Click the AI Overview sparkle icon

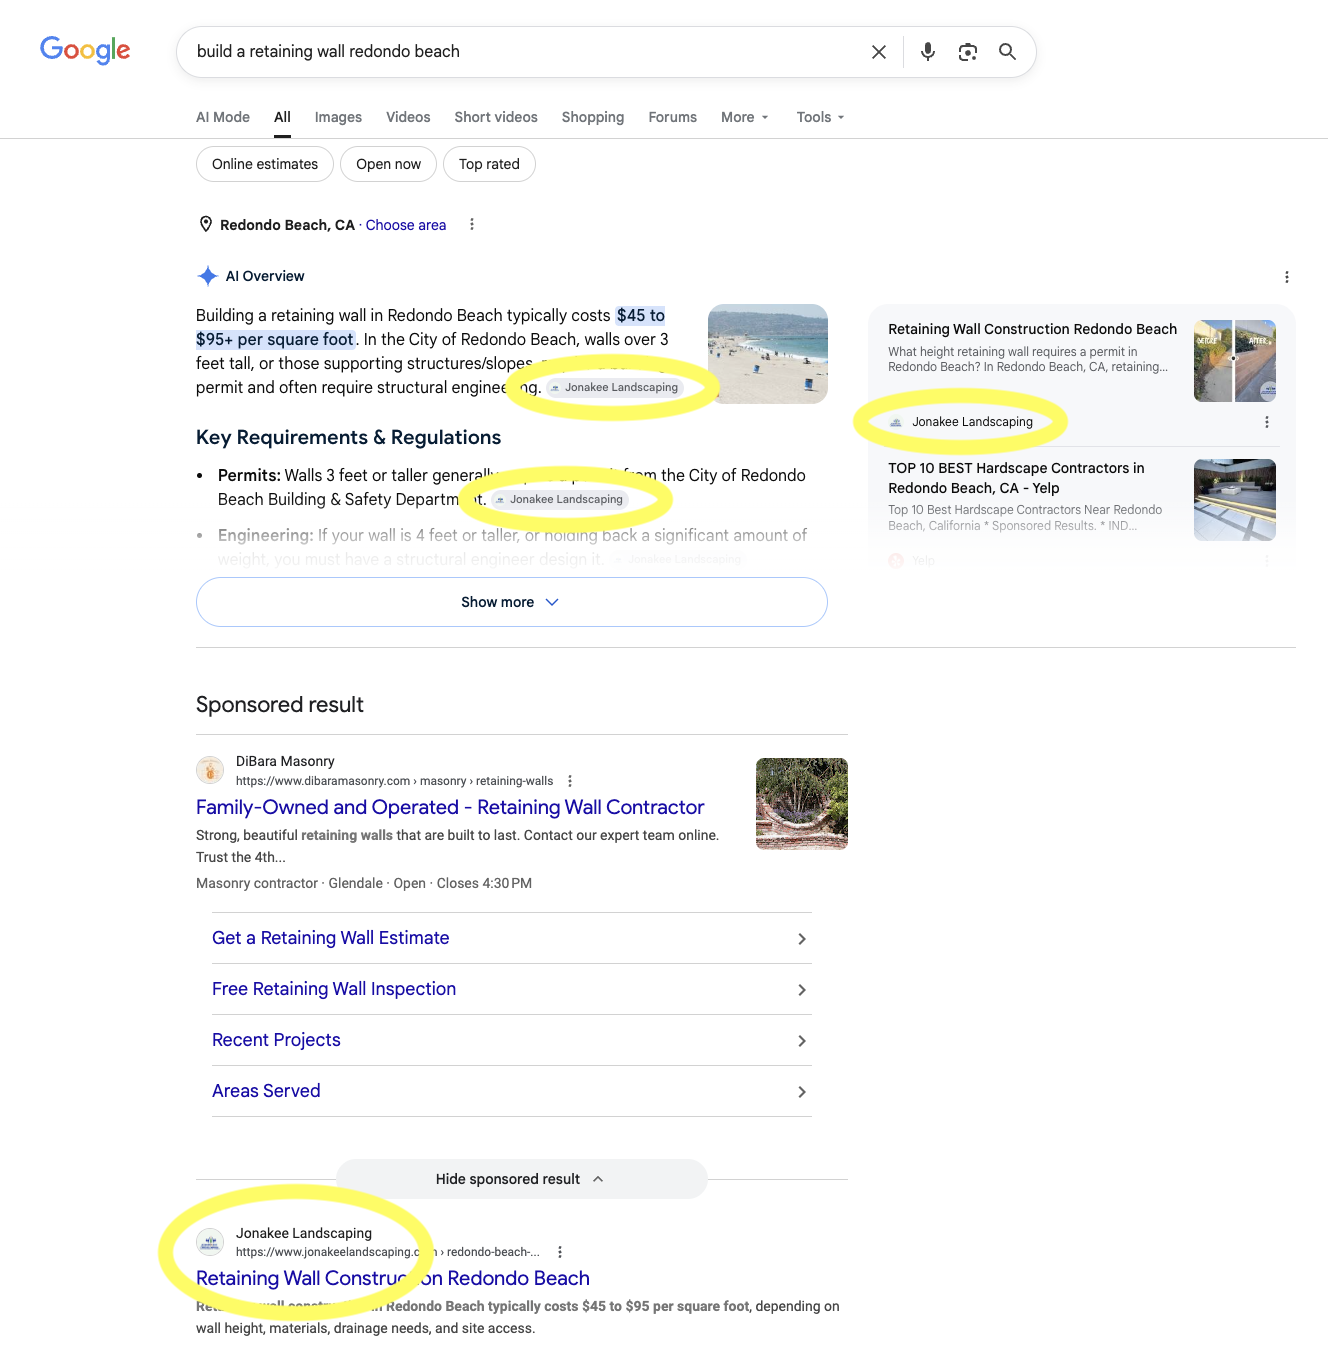click(x=208, y=276)
